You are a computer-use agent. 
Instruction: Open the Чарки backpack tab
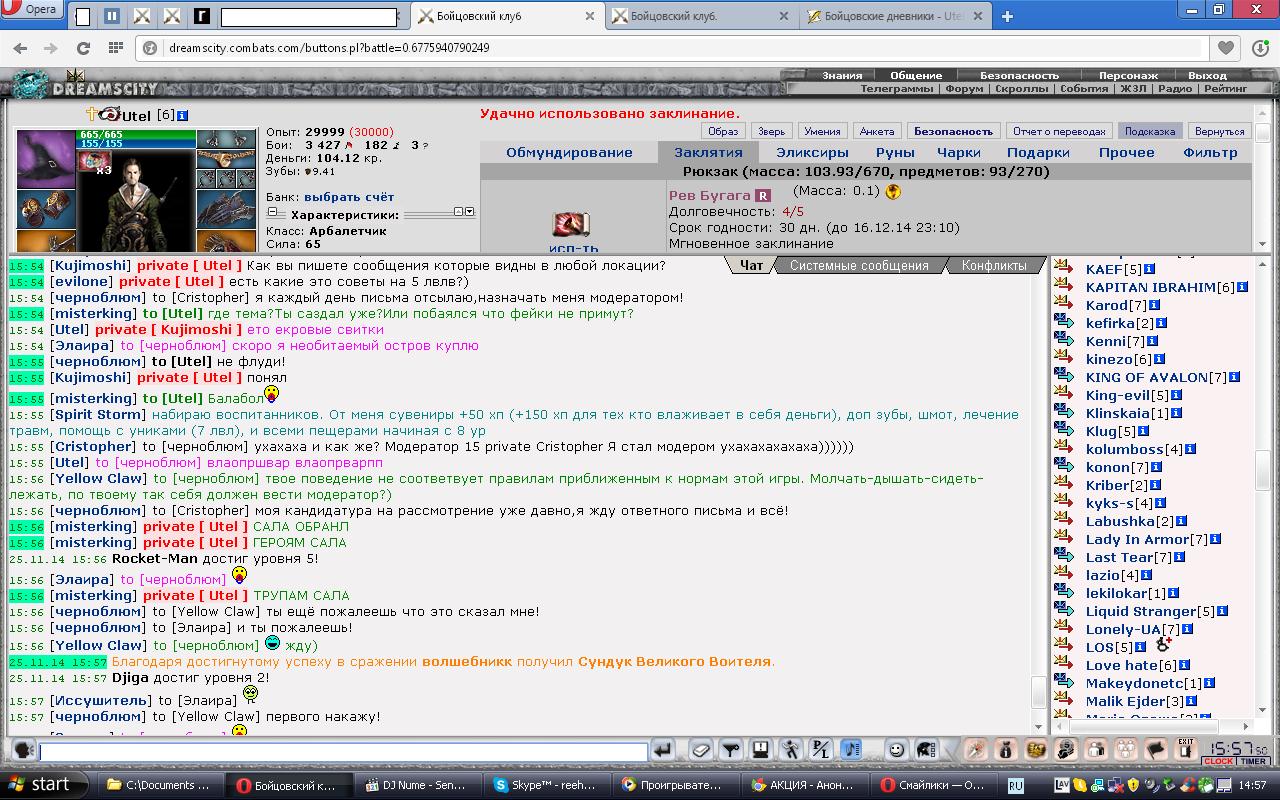tap(958, 152)
